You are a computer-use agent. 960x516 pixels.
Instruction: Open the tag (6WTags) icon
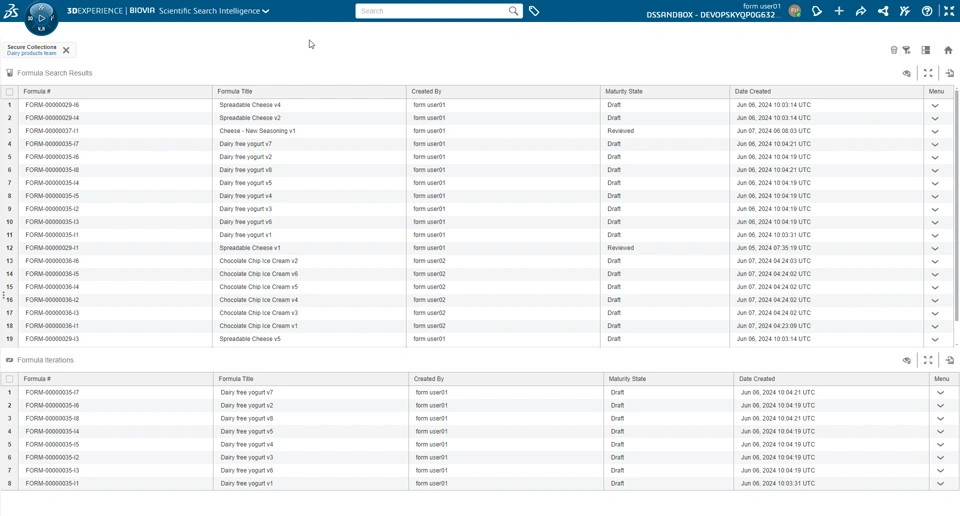[x=534, y=11]
